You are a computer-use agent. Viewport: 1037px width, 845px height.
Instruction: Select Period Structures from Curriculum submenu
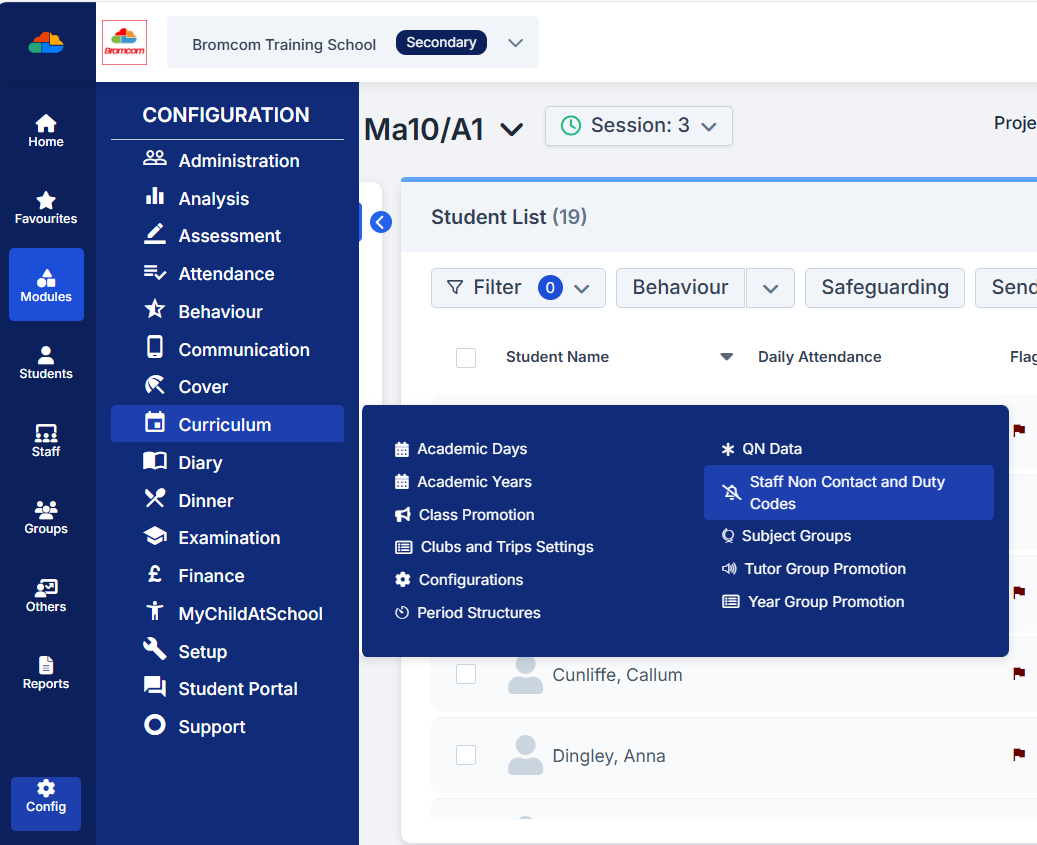tap(478, 613)
